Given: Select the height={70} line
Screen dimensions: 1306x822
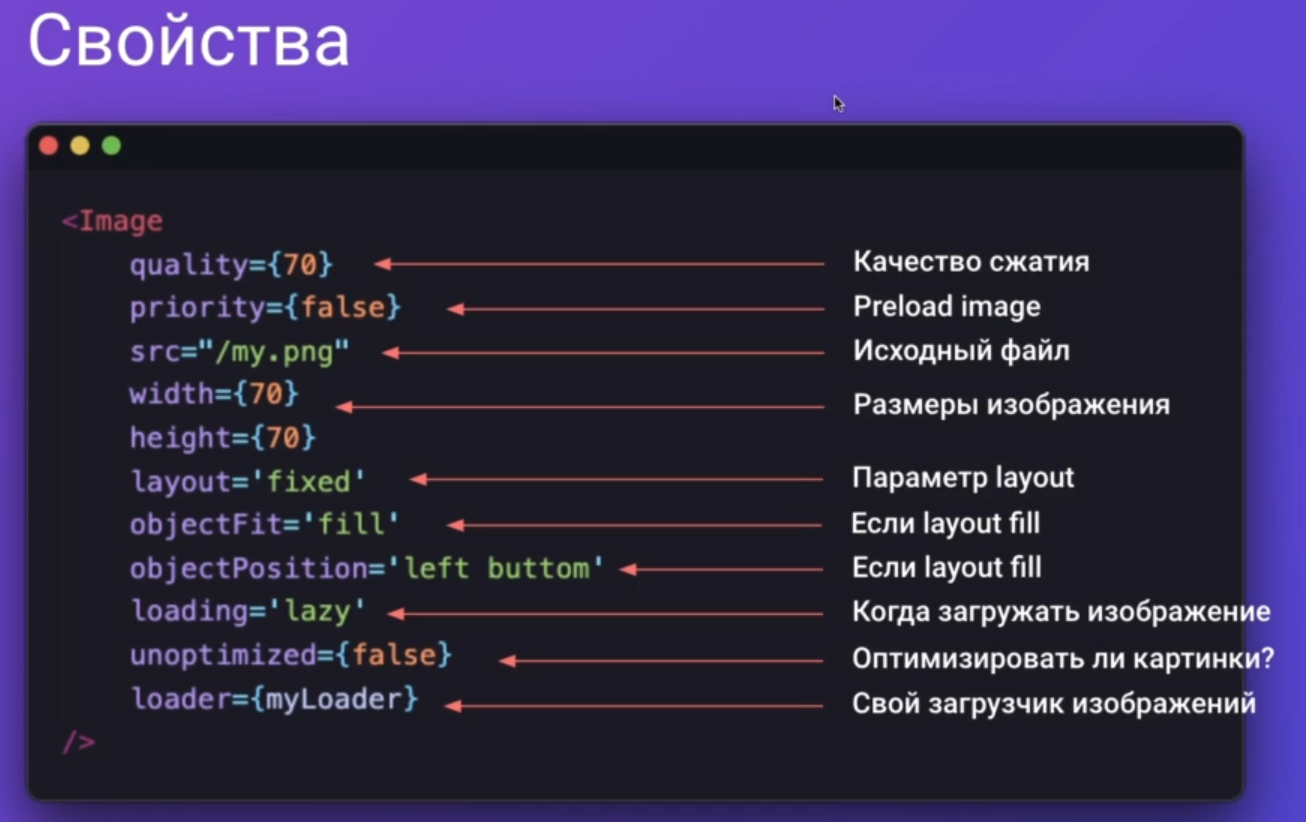Looking at the screenshot, I should (223, 438).
